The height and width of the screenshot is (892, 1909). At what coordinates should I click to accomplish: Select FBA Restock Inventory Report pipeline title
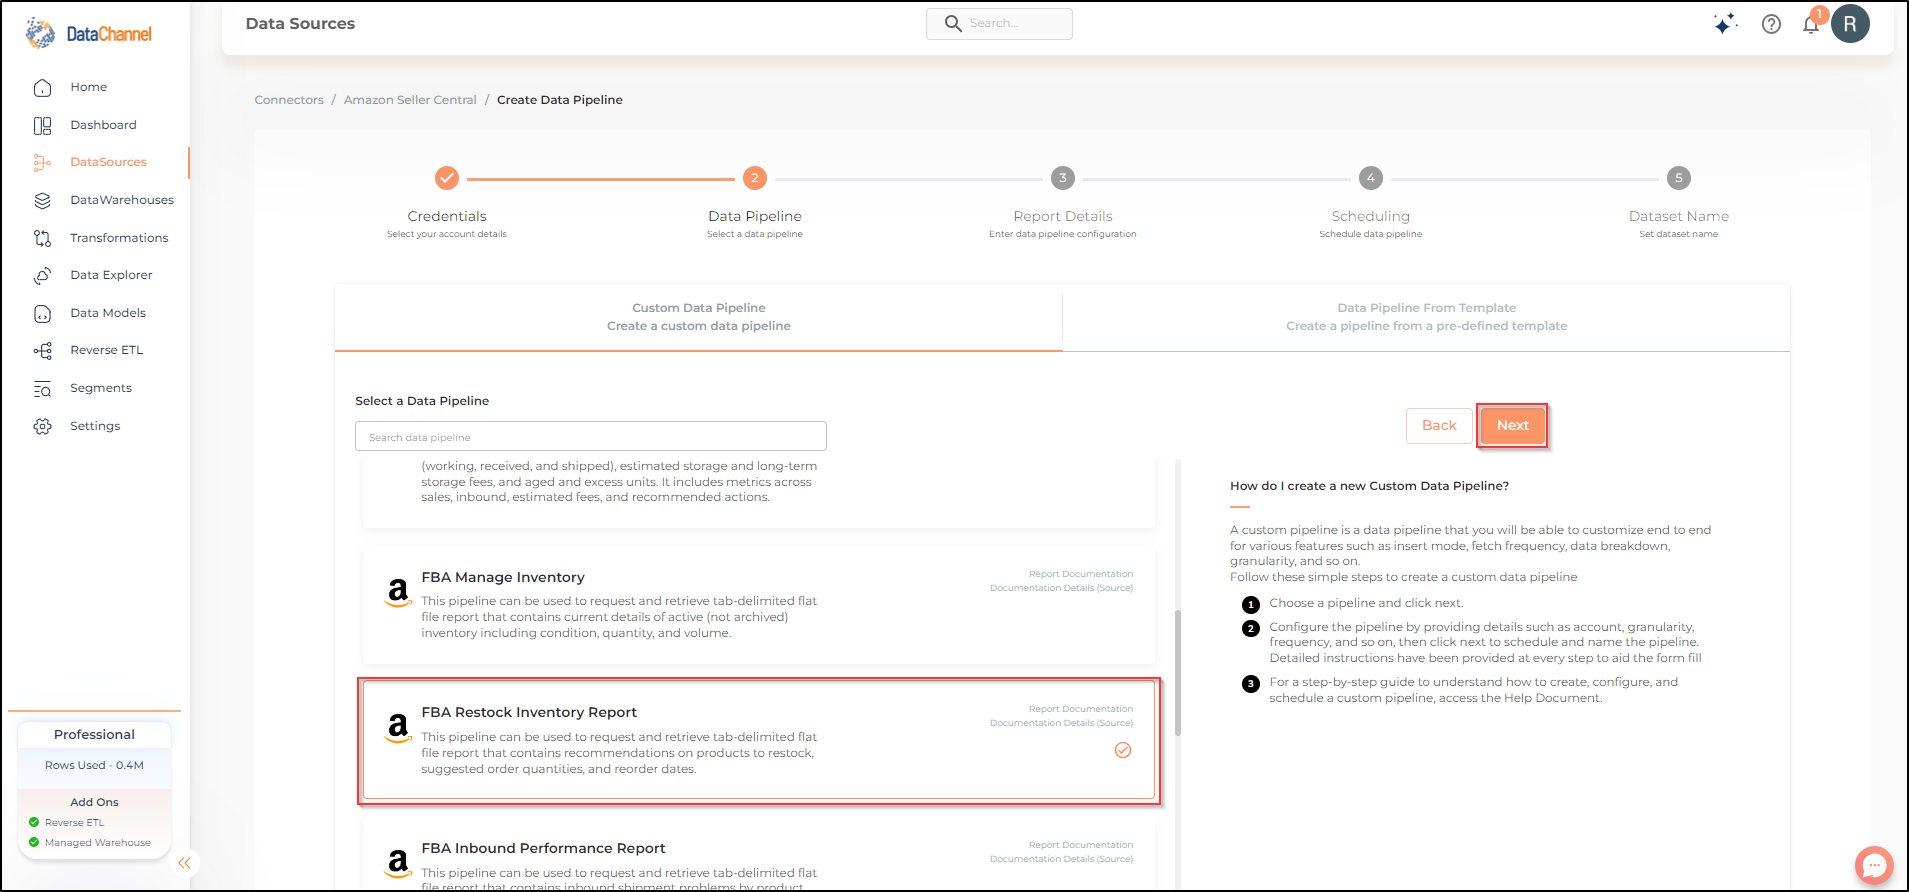(529, 712)
